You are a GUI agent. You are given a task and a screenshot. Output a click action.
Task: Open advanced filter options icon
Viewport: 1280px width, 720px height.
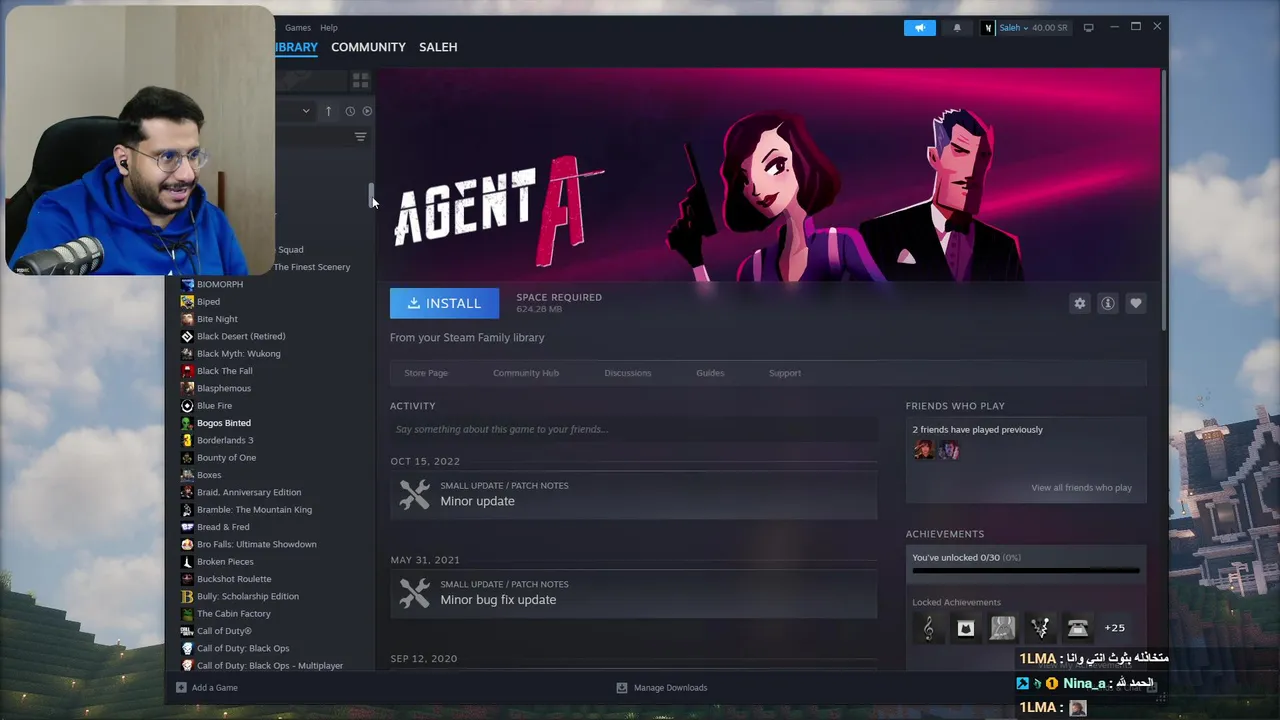pyautogui.click(x=360, y=137)
